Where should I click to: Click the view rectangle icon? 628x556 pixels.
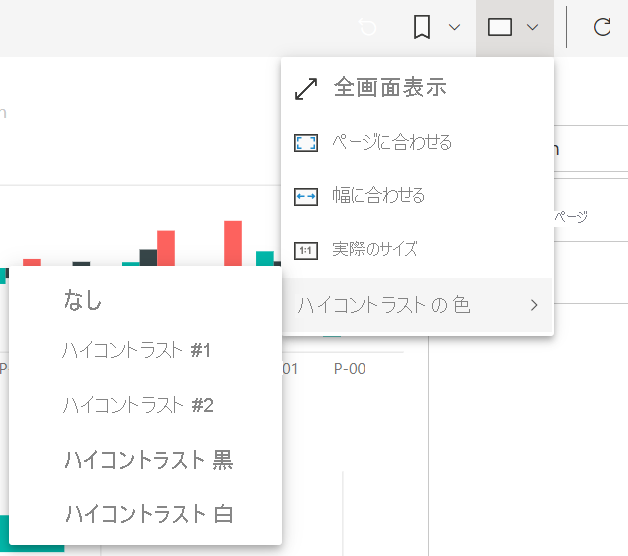(499, 27)
